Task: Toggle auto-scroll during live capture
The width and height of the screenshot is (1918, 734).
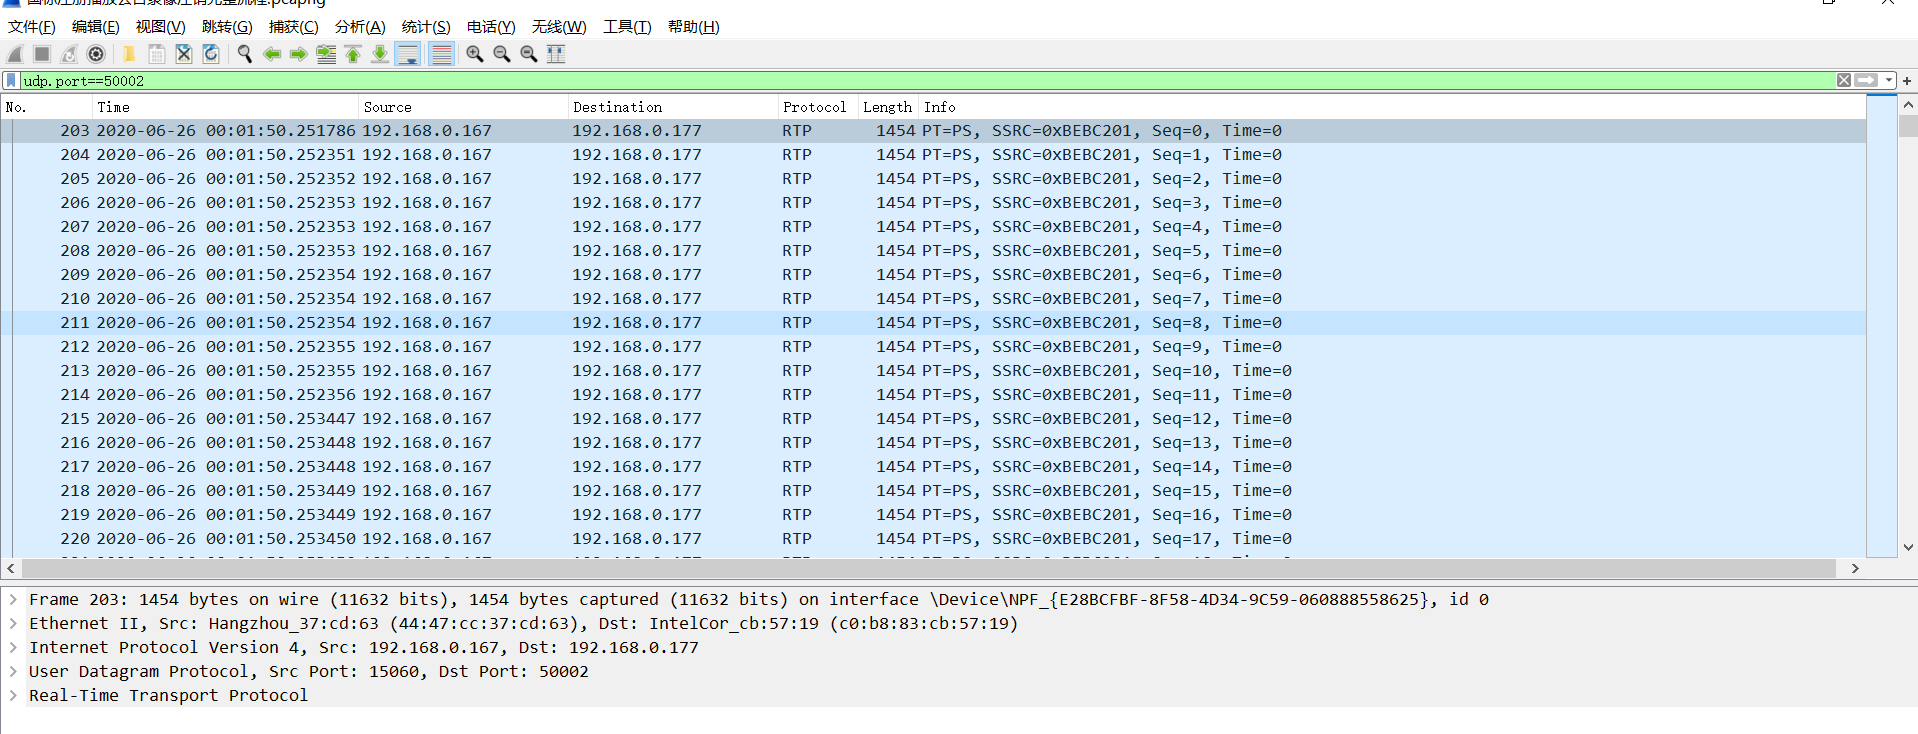Action: point(408,54)
